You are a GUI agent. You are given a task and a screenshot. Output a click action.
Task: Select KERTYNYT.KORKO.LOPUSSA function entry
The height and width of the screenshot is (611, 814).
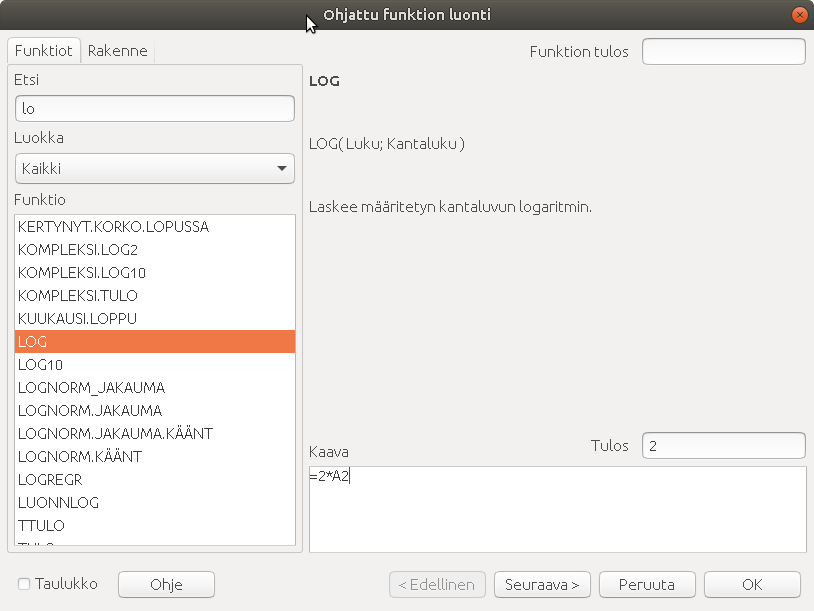113,226
